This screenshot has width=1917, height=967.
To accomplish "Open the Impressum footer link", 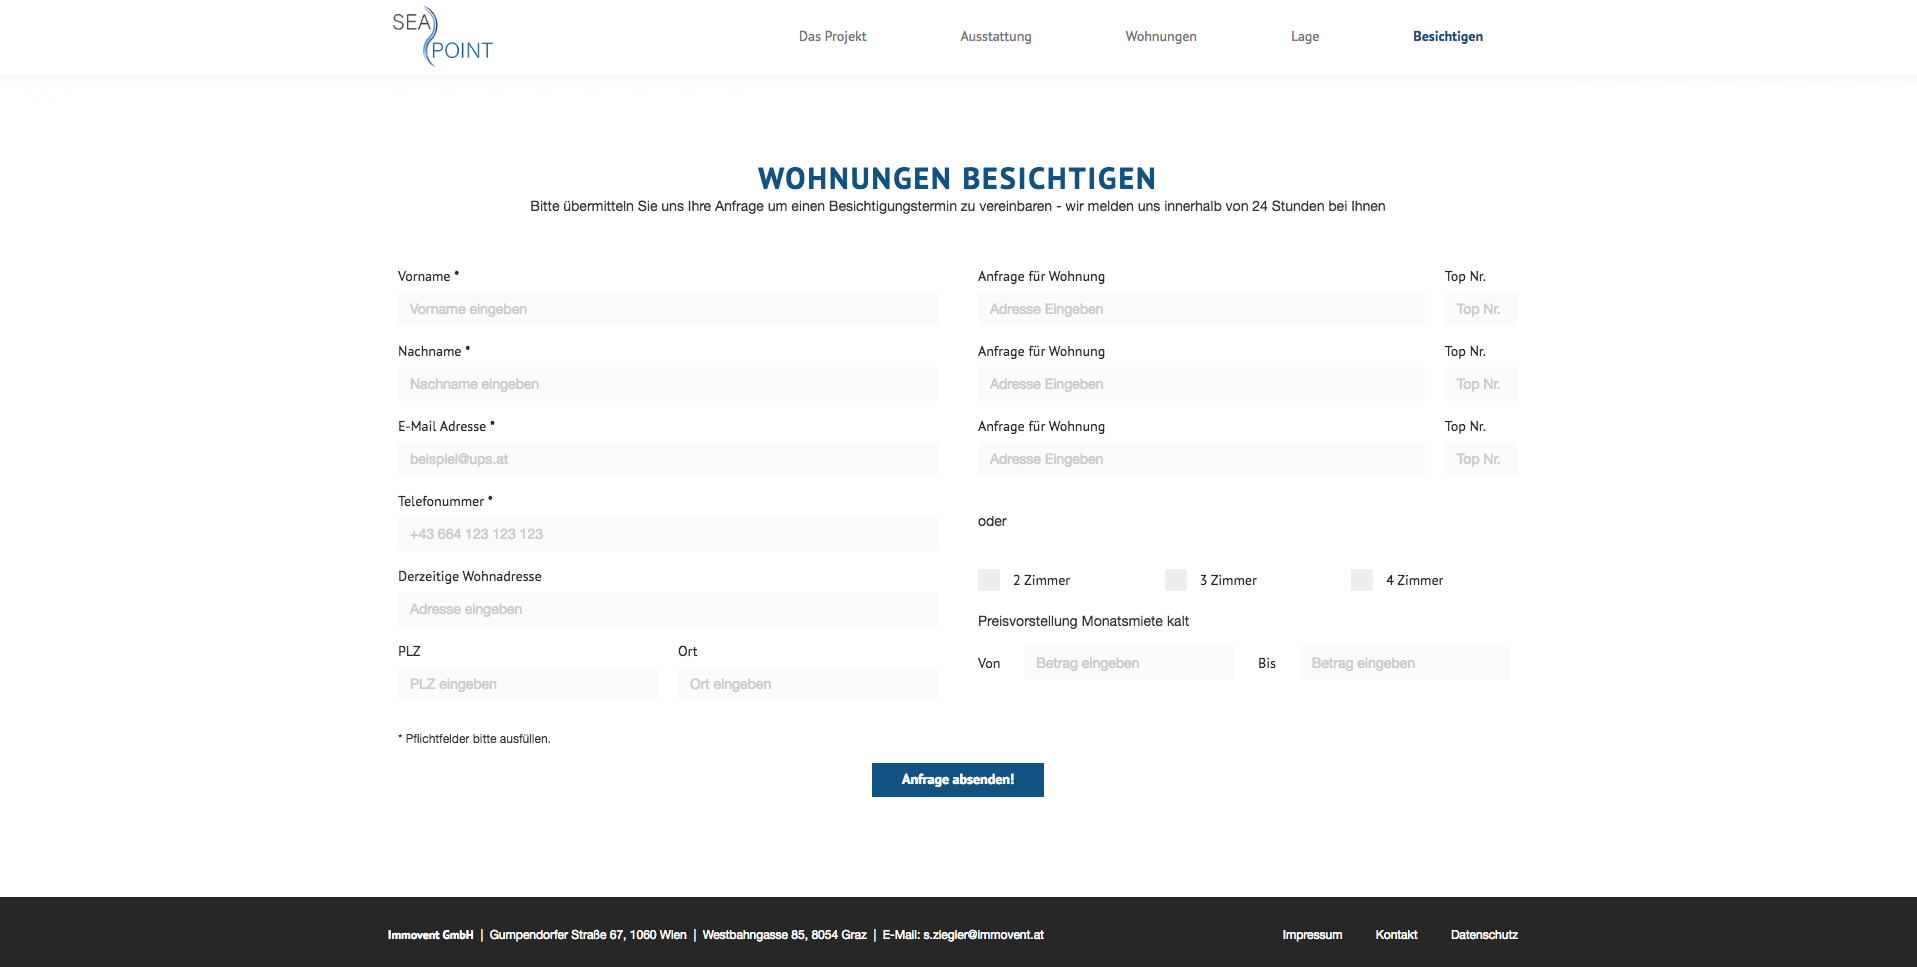I will tap(1312, 935).
